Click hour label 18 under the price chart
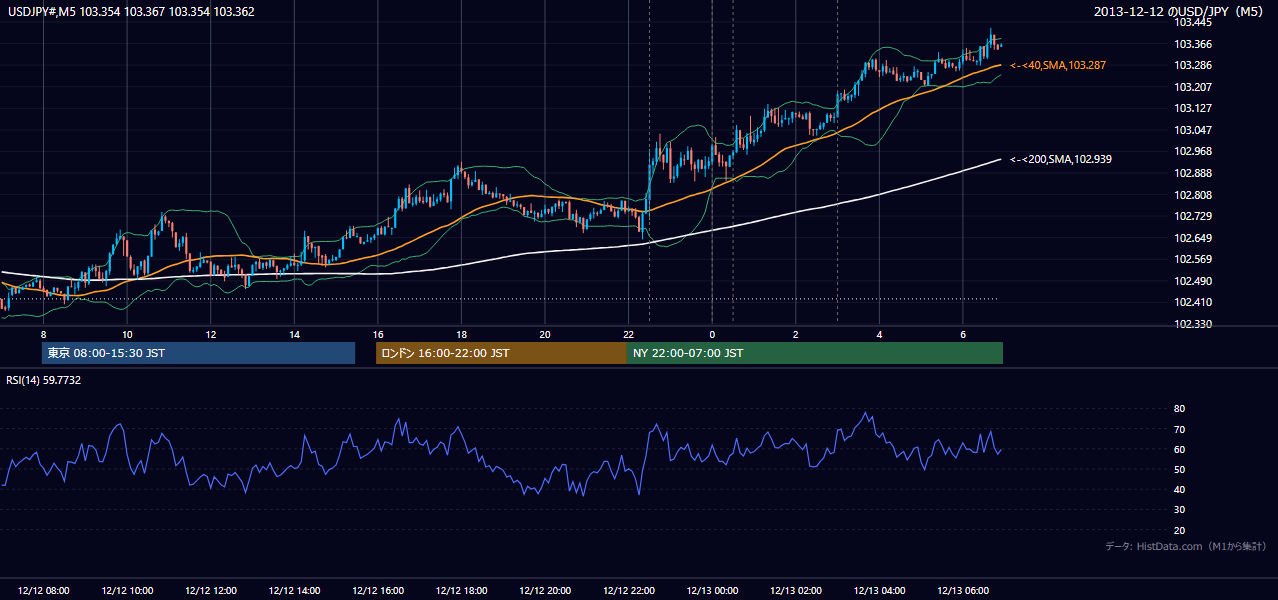 (x=461, y=333)
